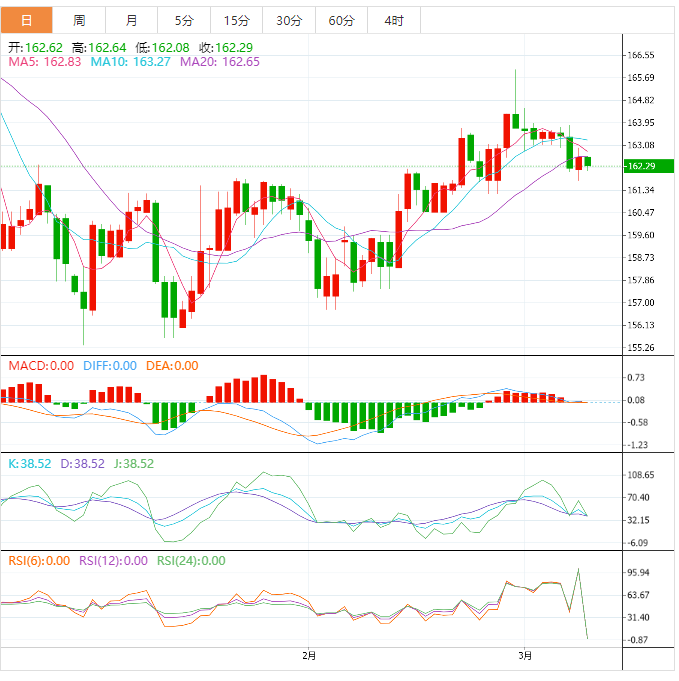Click the 165.69 price axis label

coord(641,78)
